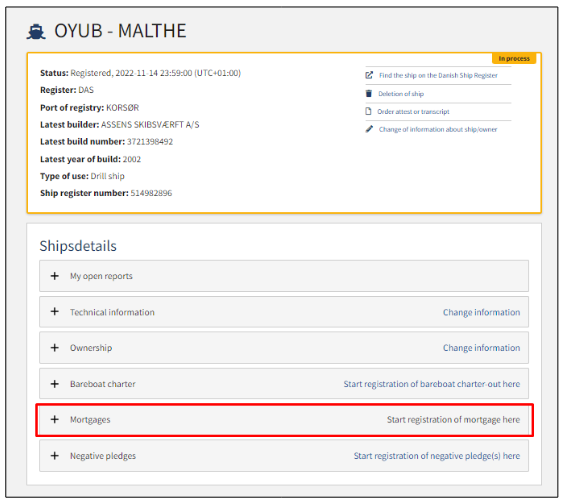
Task: Expand the Mortgages section plus icon
Action: (55, 419)
